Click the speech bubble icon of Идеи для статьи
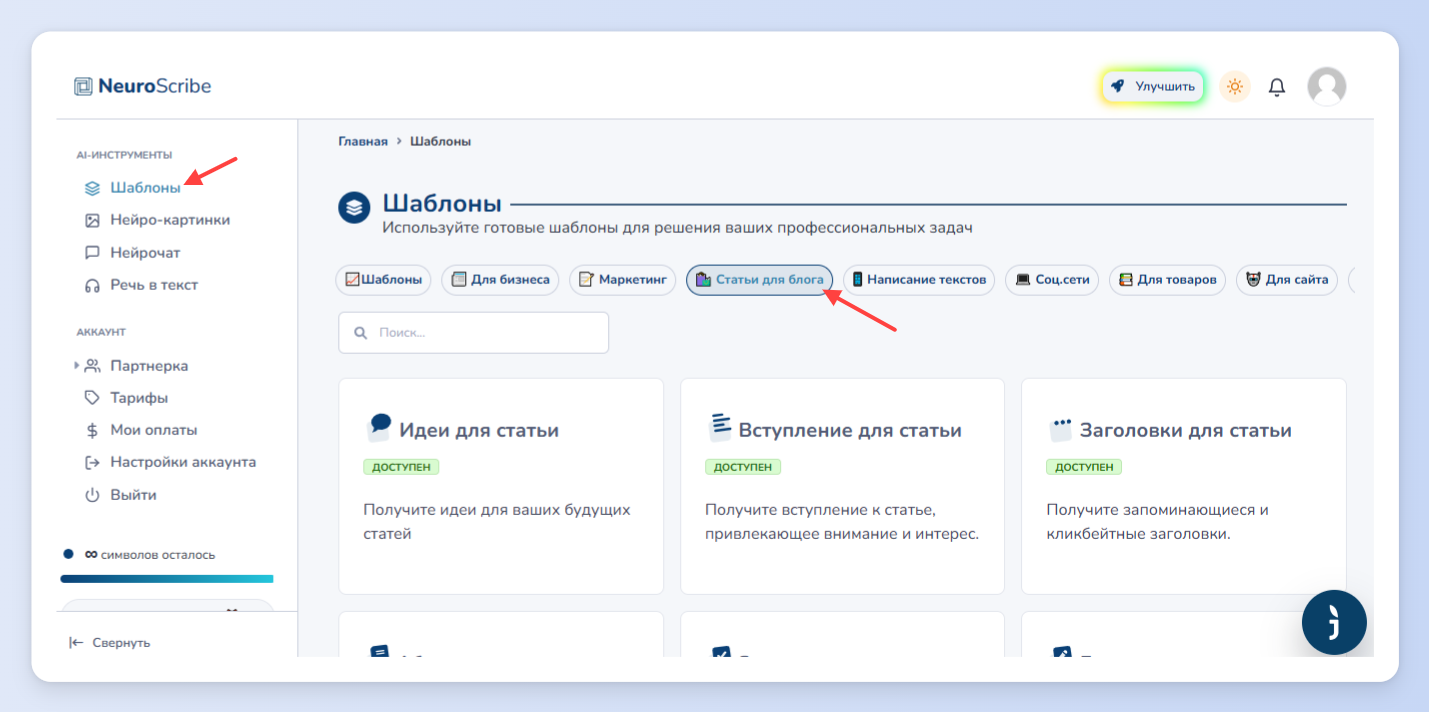 pyautogui.click(x=379, y=428)
